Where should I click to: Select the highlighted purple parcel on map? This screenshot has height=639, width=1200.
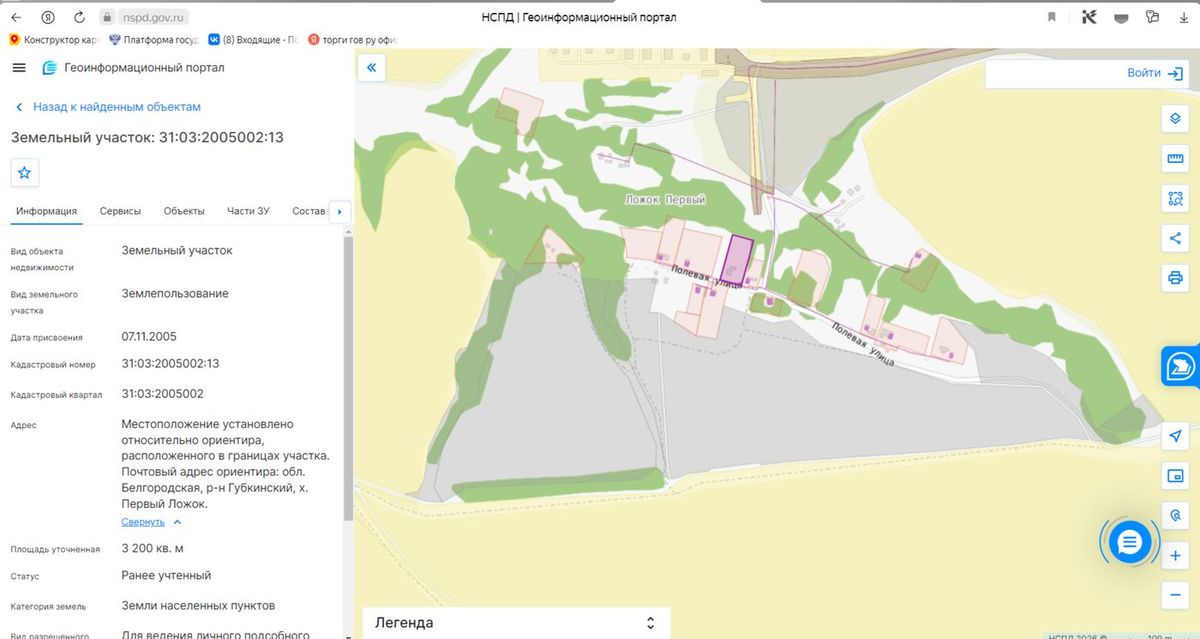pyautogui.click(x=737, y=259)
